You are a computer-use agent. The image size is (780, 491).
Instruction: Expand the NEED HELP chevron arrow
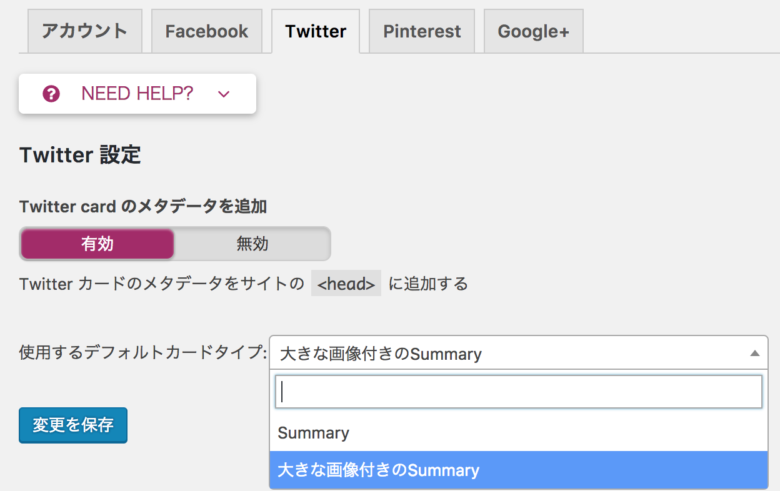click(x=223, y=94)
